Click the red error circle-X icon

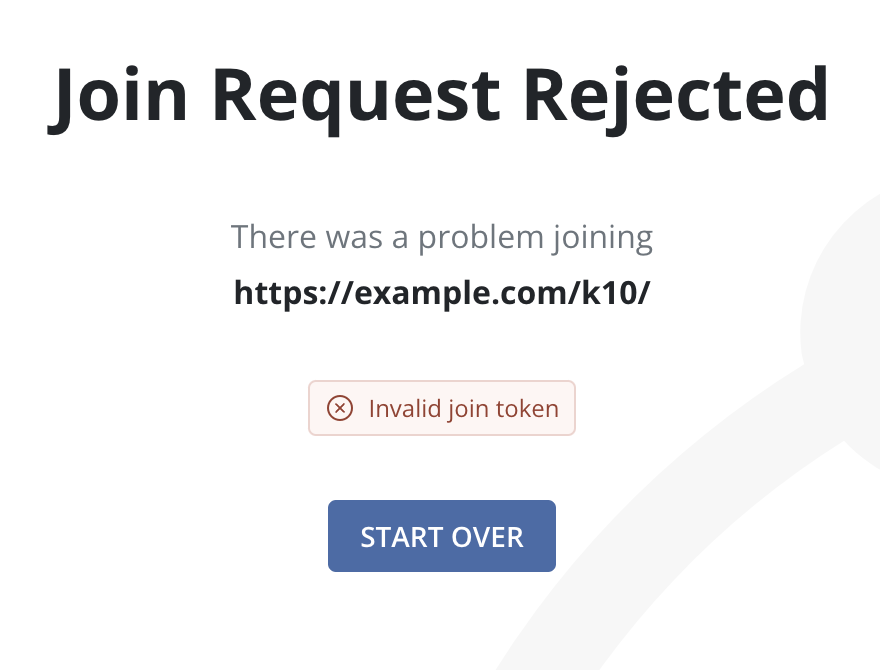(341, 408)
